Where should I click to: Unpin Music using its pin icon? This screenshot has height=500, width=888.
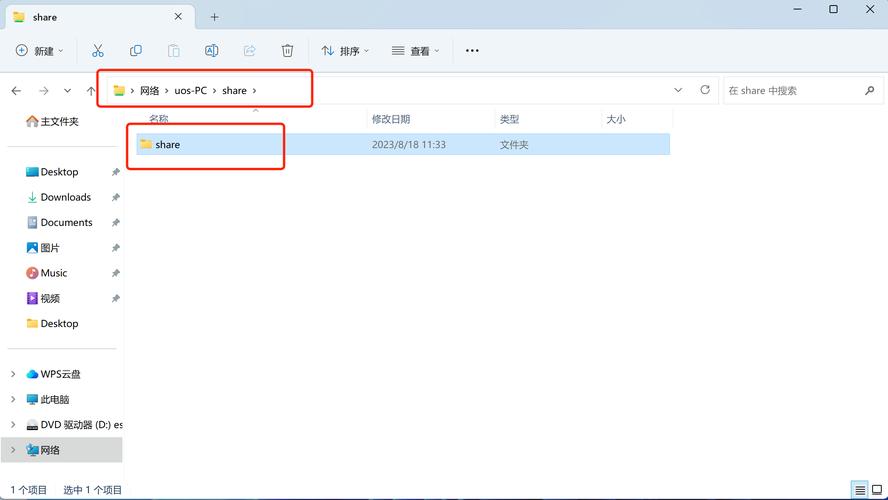tap(116, 273)
